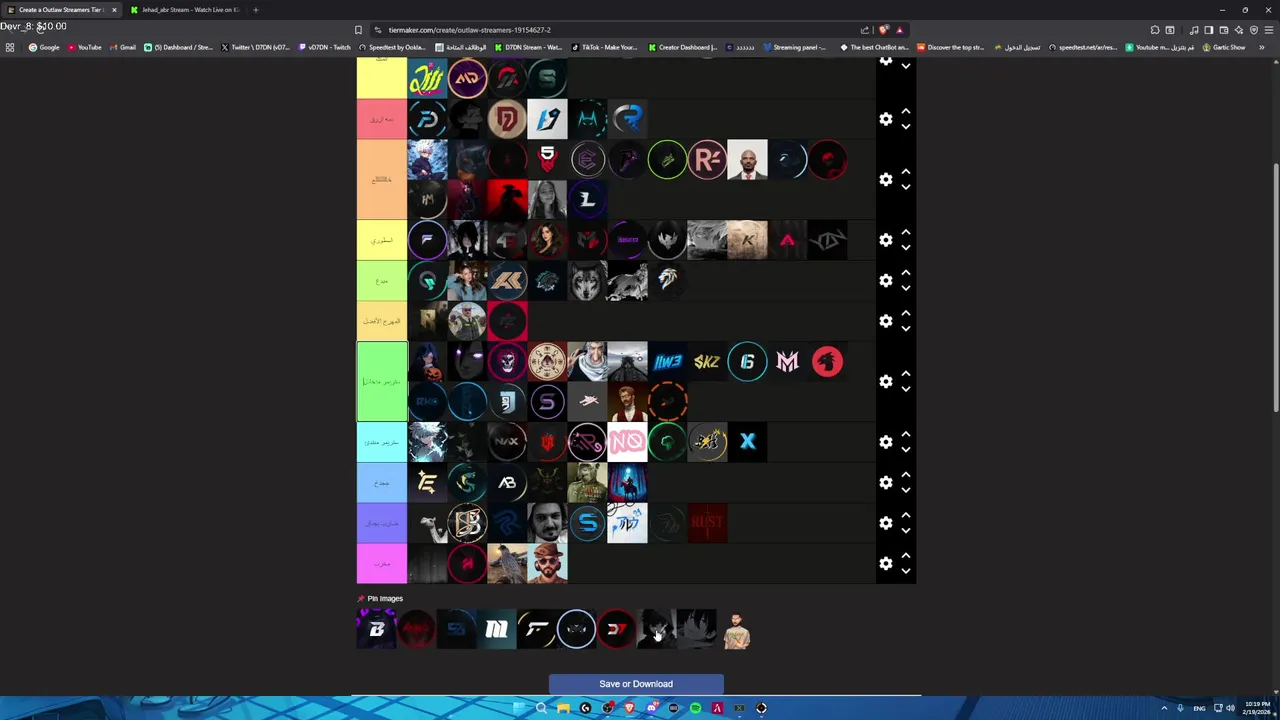Open a new browser tab

tap(256, 10)
